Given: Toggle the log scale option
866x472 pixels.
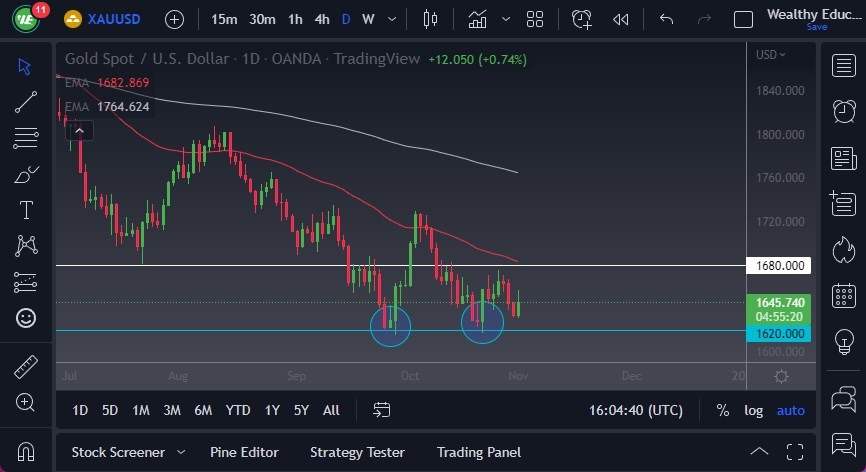Looking at the screenshot, I should pos(753,410).
